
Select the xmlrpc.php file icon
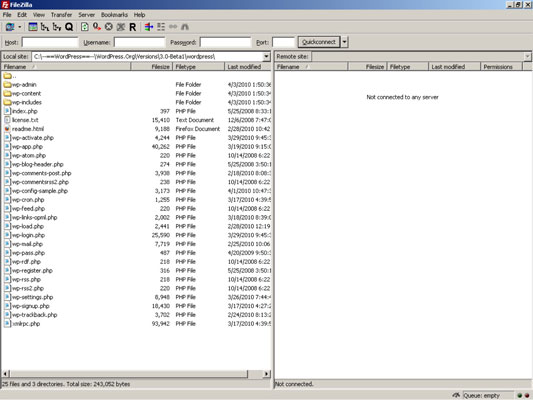pyautogui.click(x=7, y=324)
